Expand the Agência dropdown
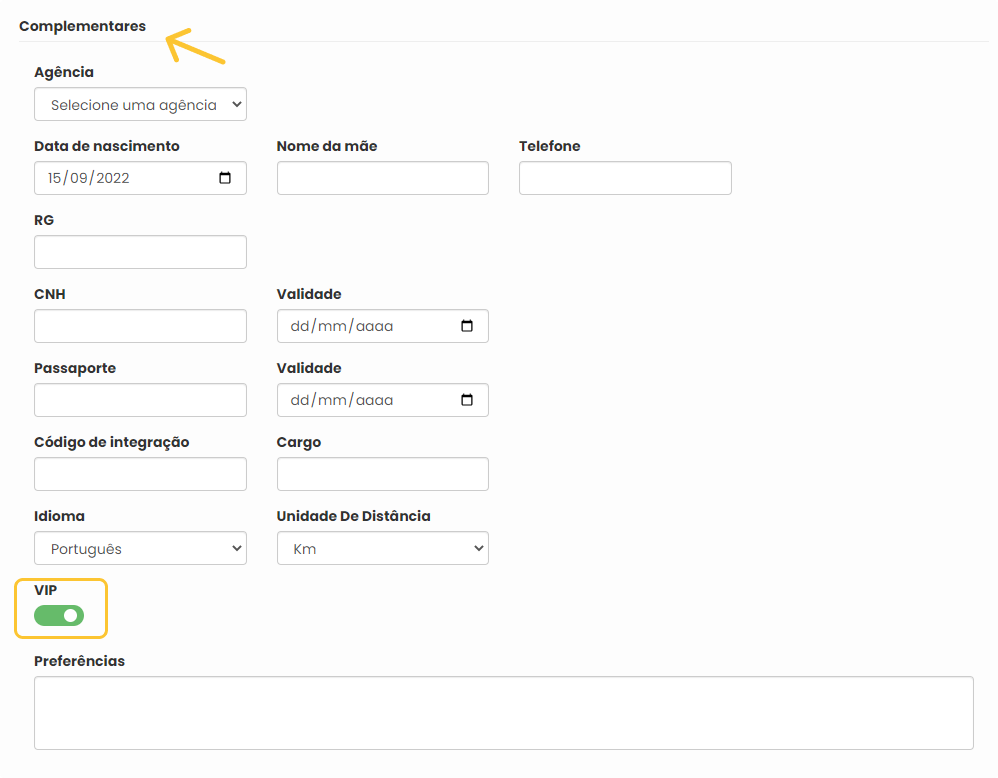The image size is (998, 778). click(140, 104)
